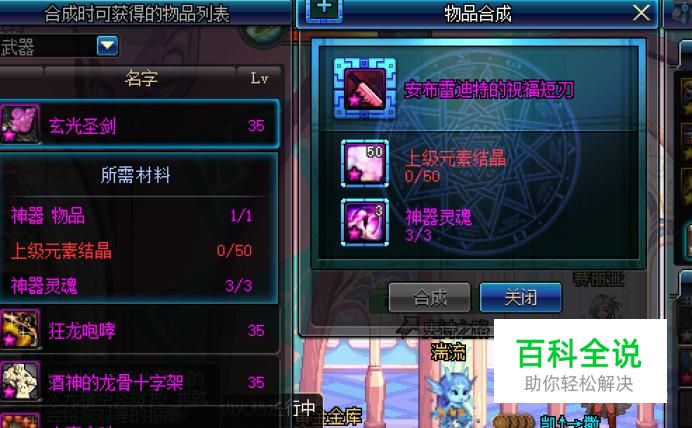Collapse the 玄光圣剑 materials row
692x428 pixels.
(x=139, y=124)
